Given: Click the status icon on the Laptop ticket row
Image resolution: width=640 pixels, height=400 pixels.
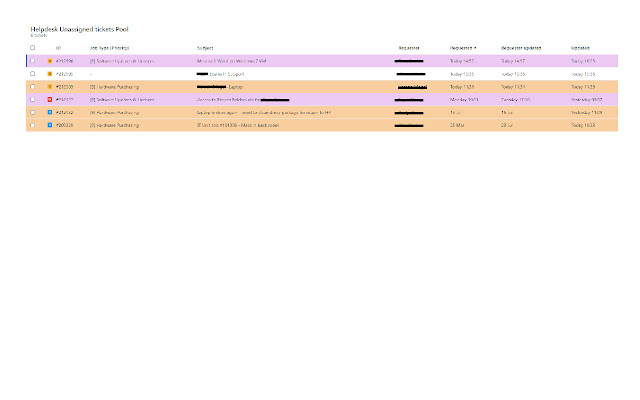Looking at the screenshot, I should 50,87.
